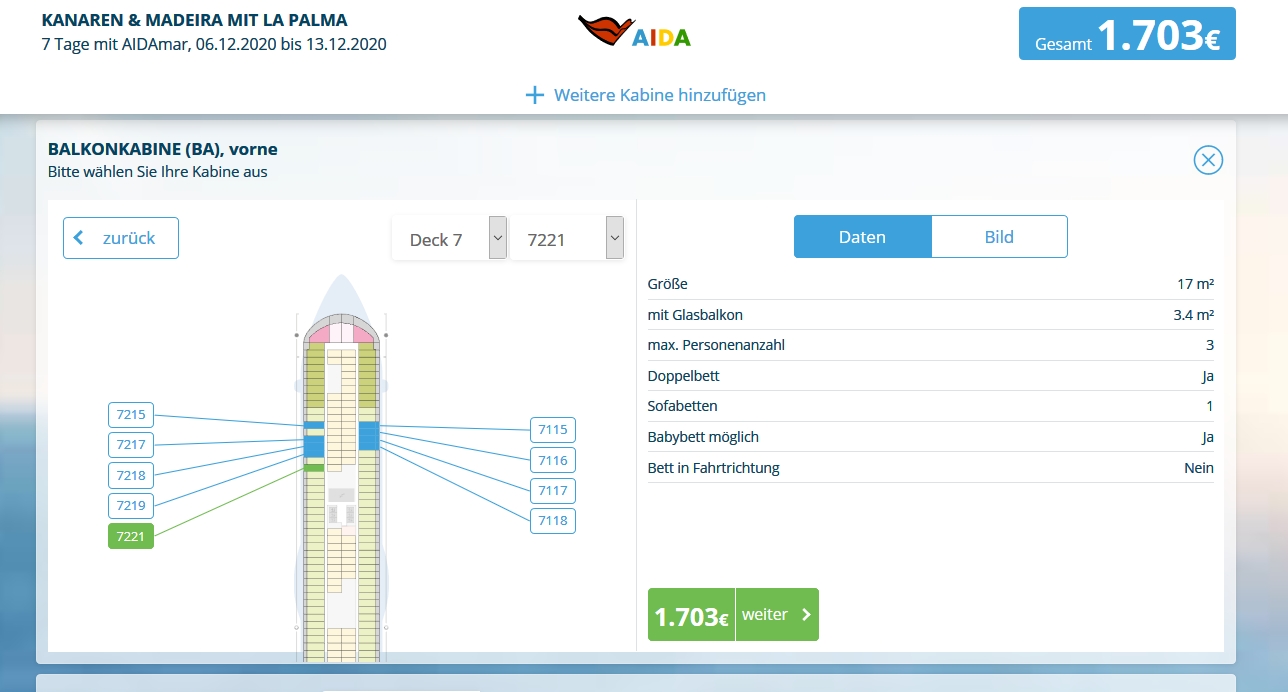1288x692 pixels.
Task: Select cabin 7115 label
Action: (x=552, y=430)
